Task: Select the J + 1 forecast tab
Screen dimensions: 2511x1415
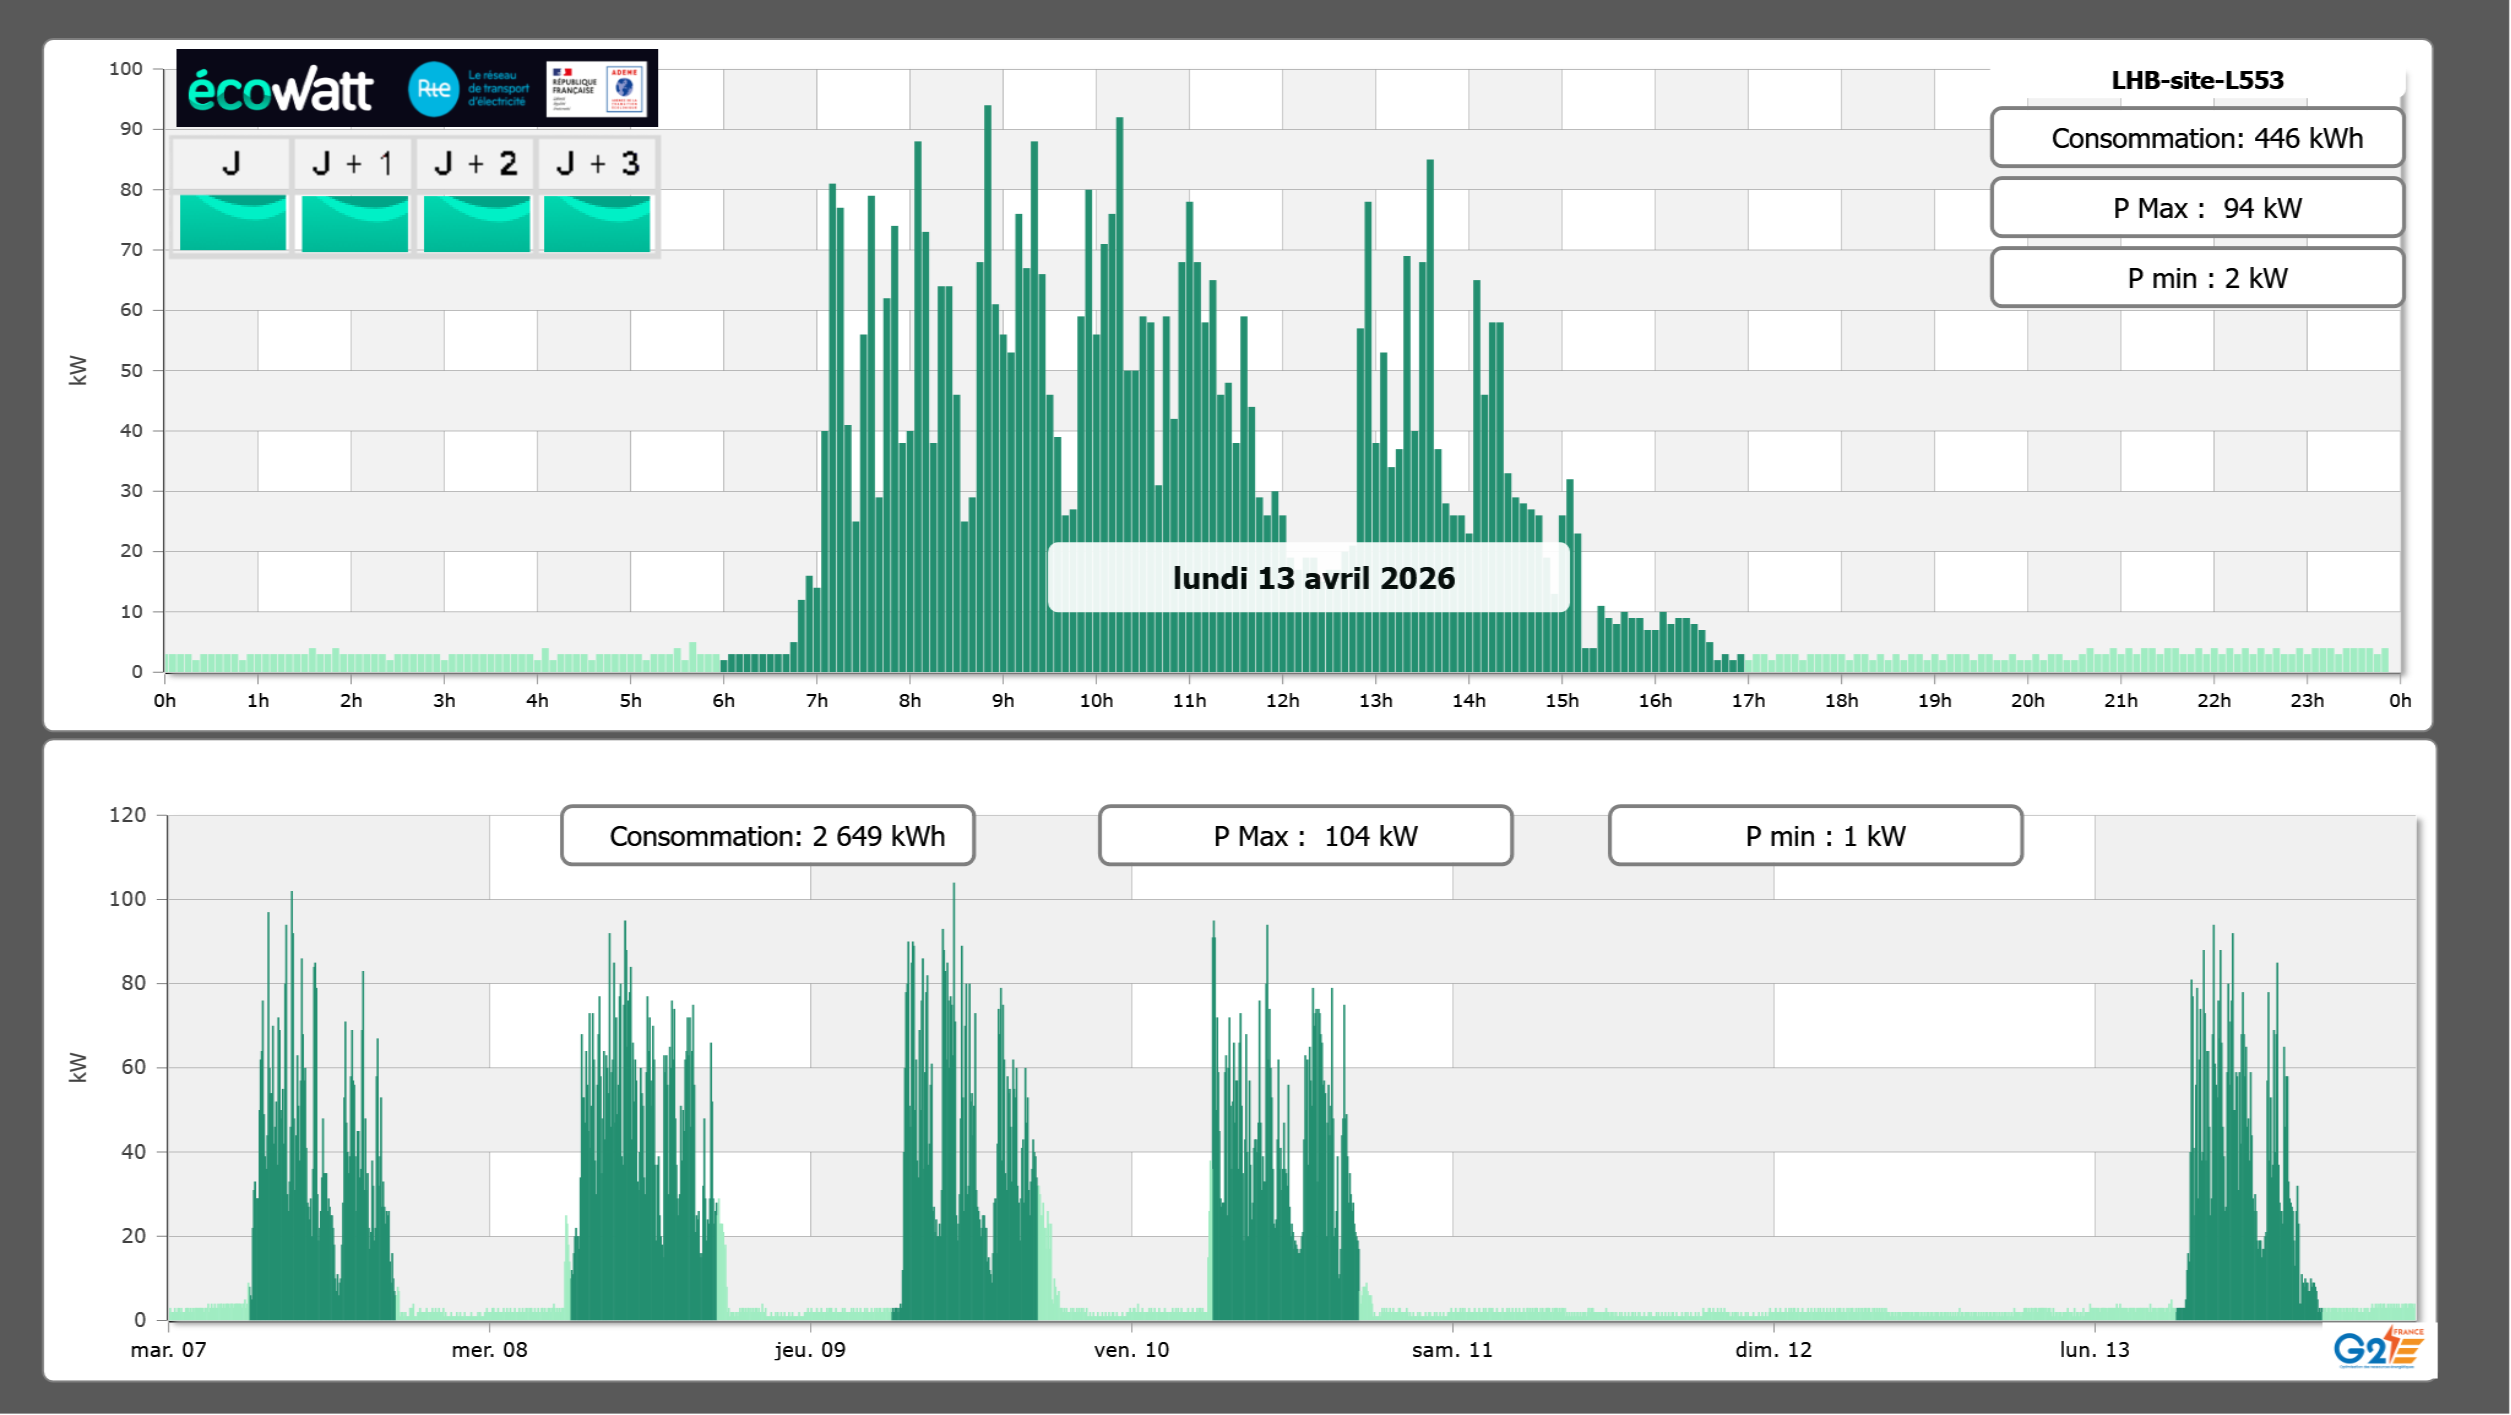Action: point(352,163)
